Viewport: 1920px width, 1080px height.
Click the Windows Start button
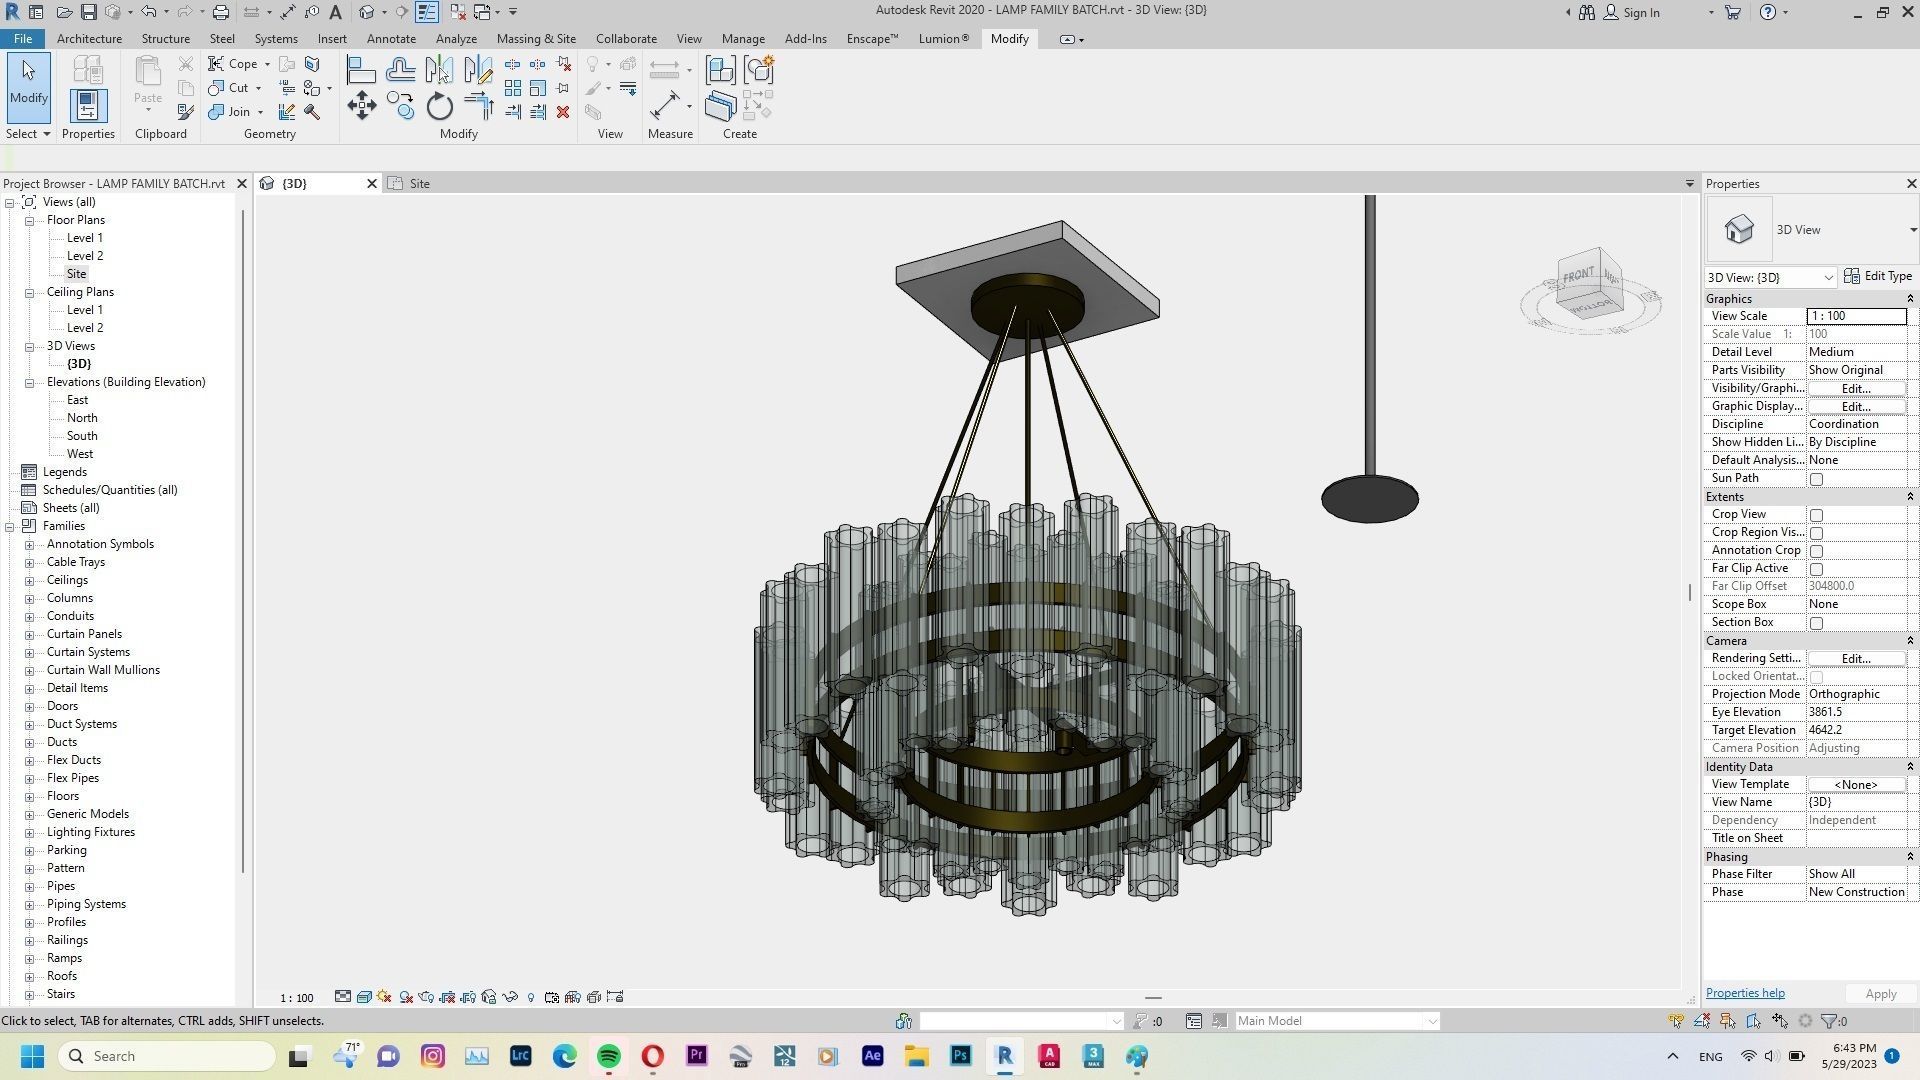click(x=32, y=1056)
